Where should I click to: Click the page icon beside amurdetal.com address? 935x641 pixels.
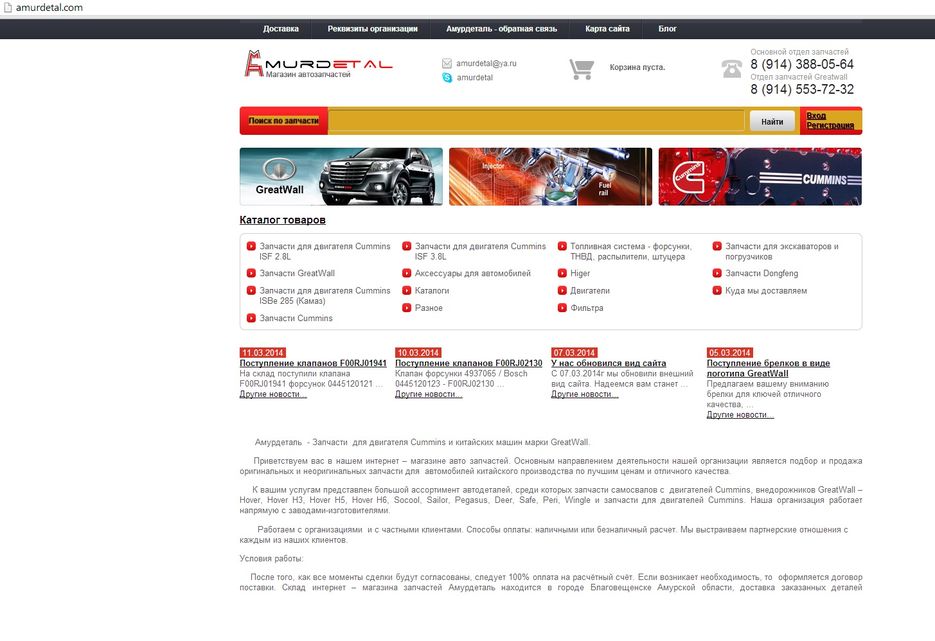point(8,8)
